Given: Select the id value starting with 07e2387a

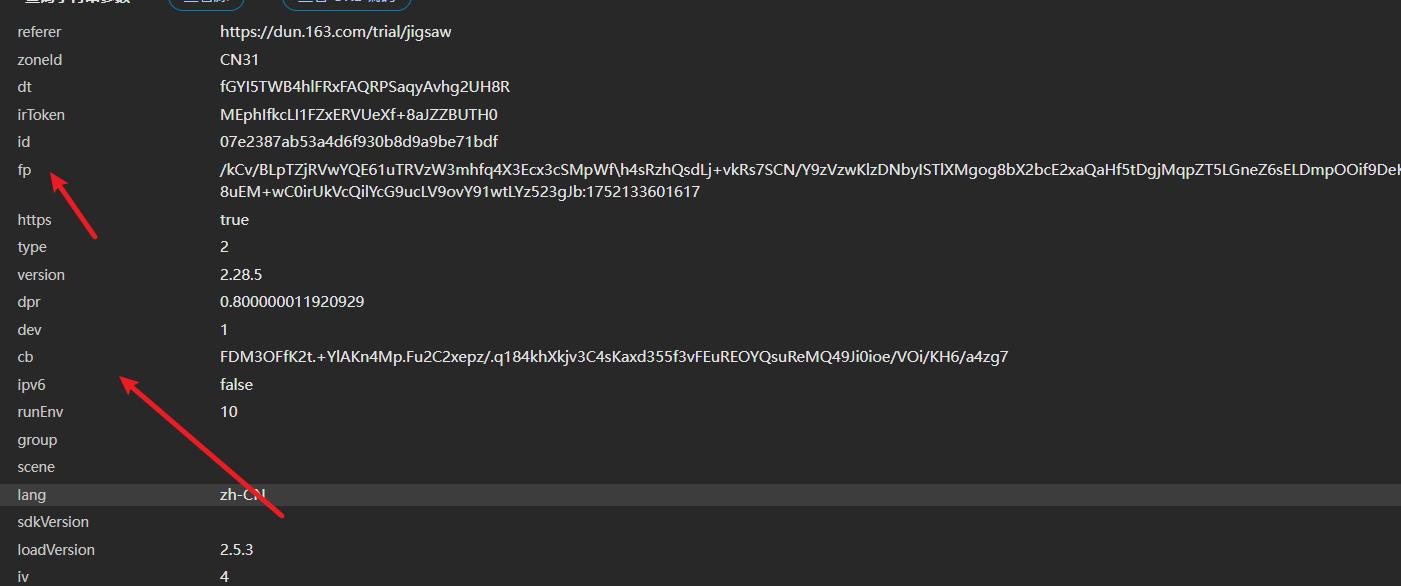Looking at the screenshot, I should click(x=359, y=142).
